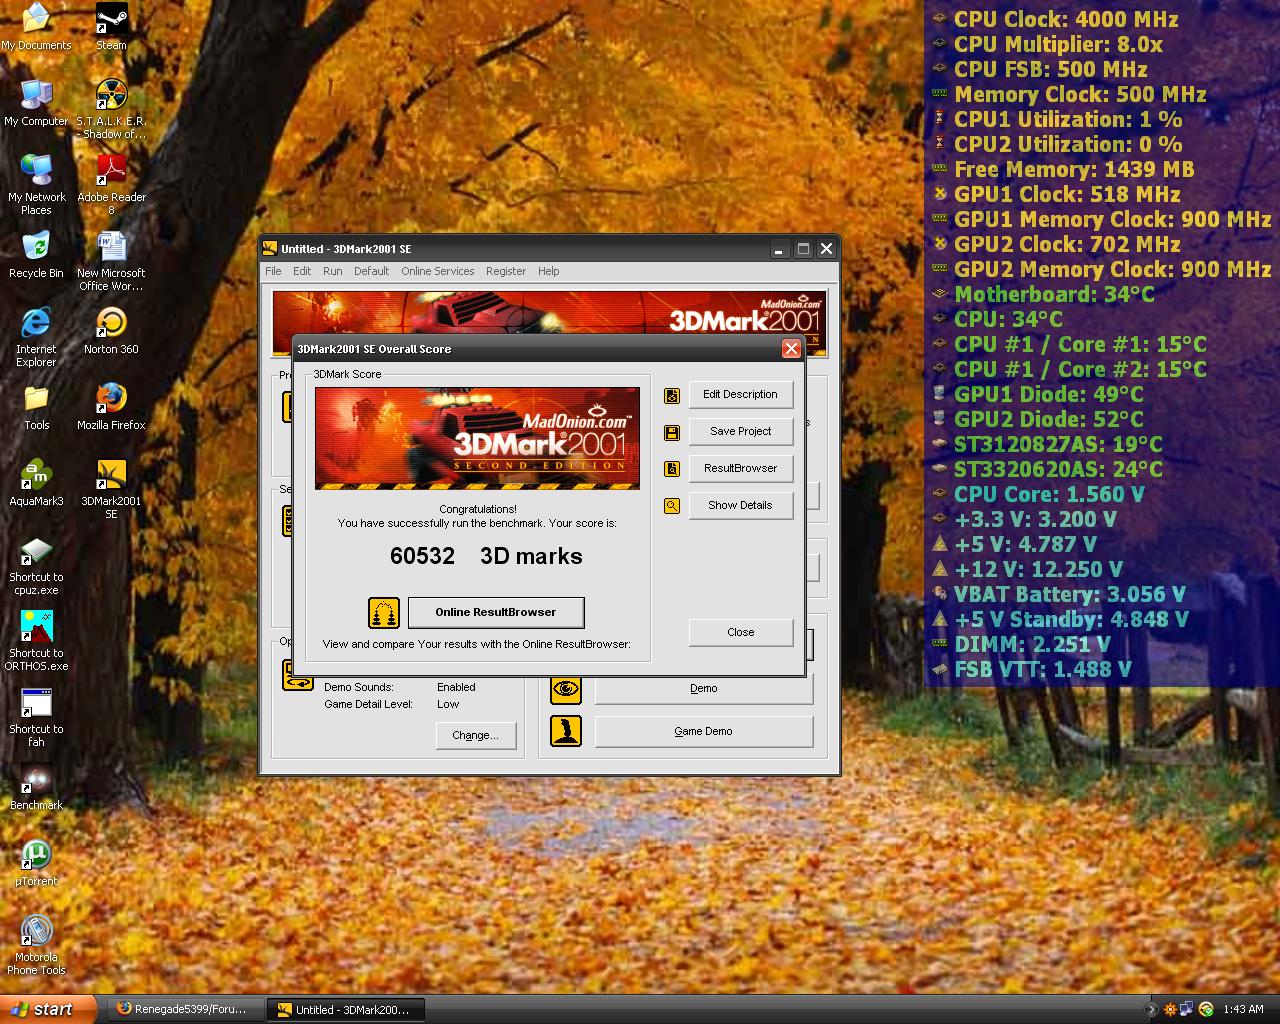Screen dimensions: 1280x1024
Task: Launch µTorrent from desktop
Action: (x=36, y=863)
